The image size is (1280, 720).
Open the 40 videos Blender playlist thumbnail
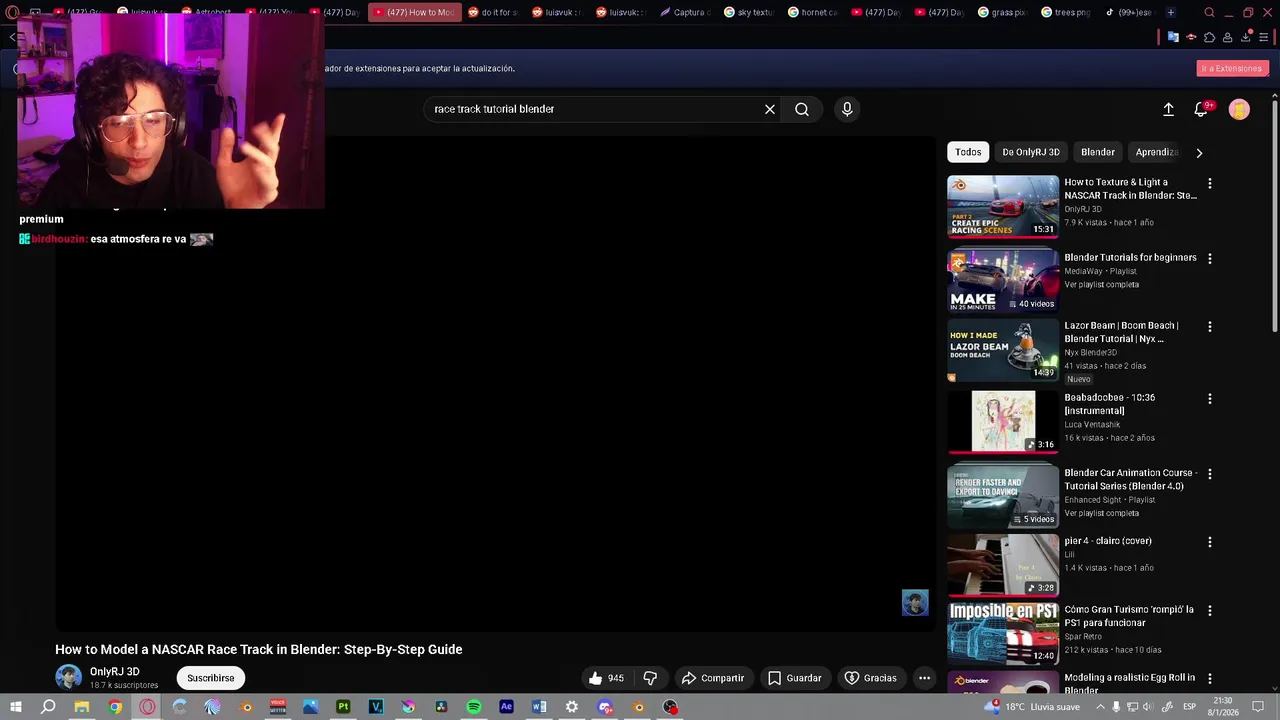pyautogui.click(x=1003, y=280)
